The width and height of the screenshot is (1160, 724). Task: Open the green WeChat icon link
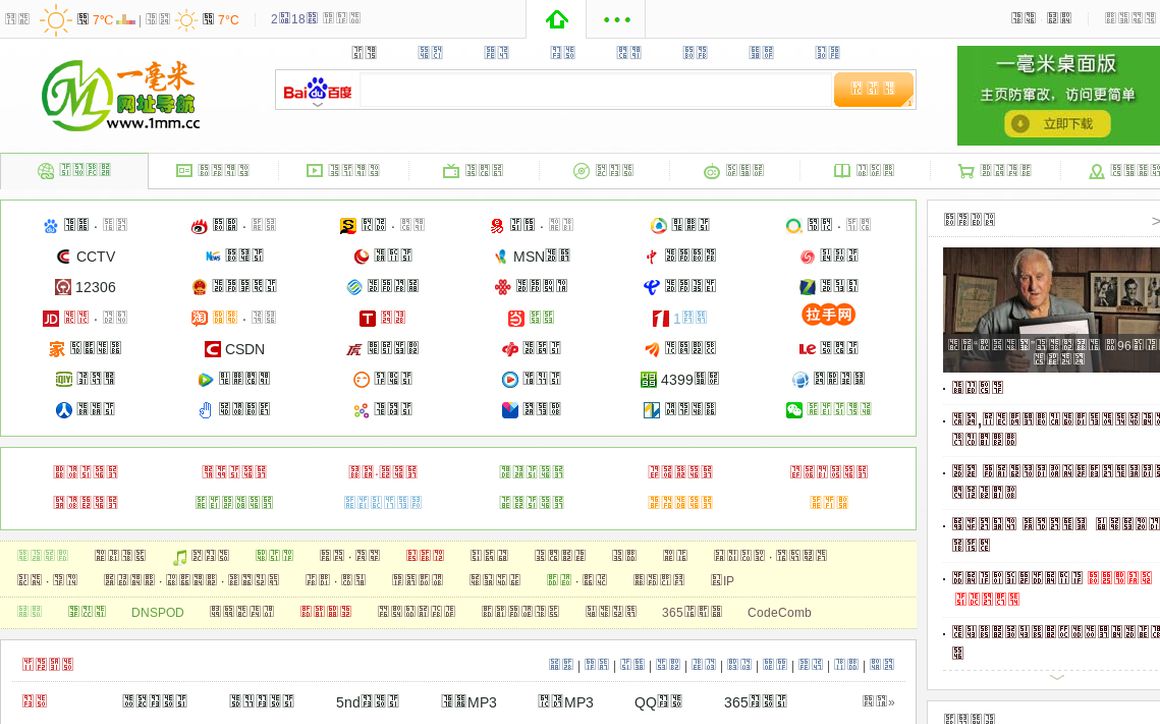point(794,410)
